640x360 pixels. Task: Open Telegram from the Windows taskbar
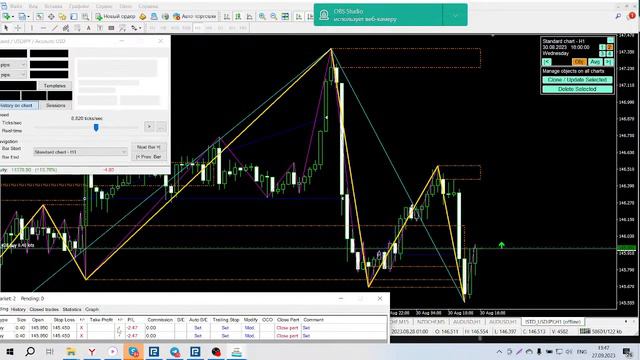pyautogui.click(x=175, y=351)
